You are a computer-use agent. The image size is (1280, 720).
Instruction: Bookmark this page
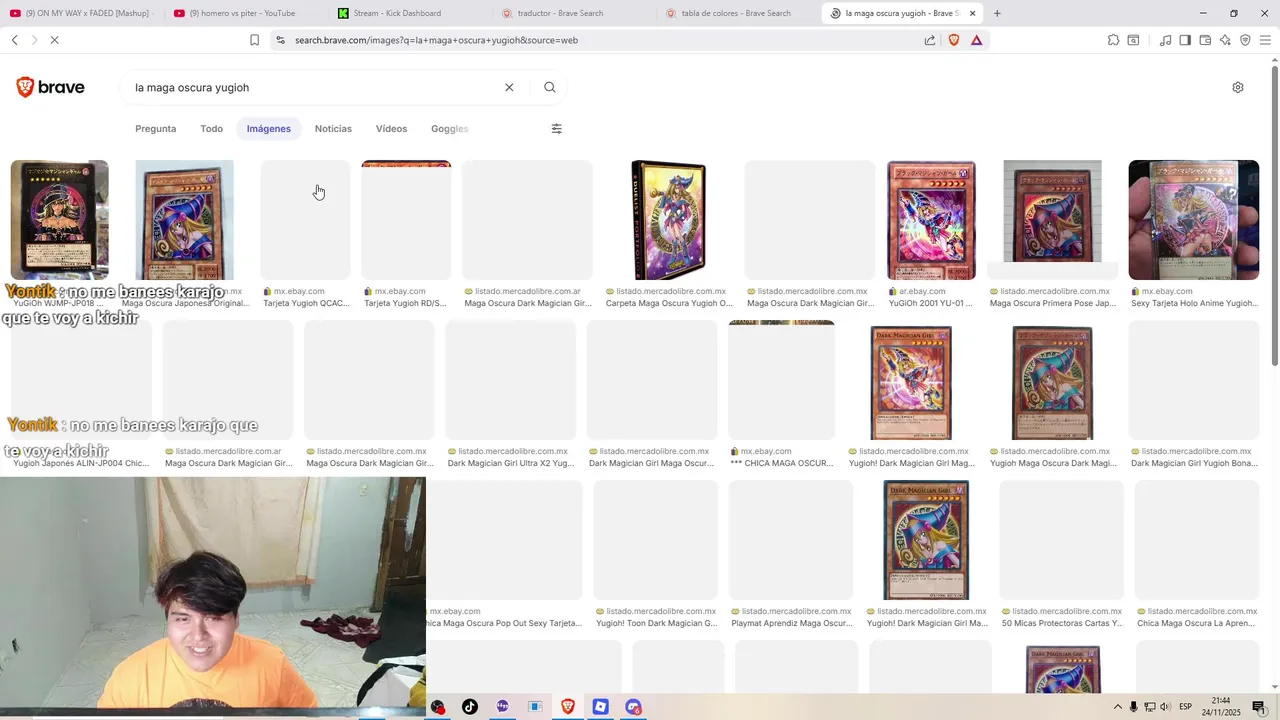click(x=254, y=40)
